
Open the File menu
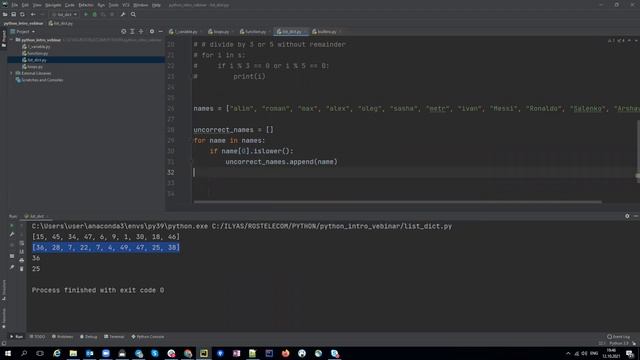click(x=14, y=5)
